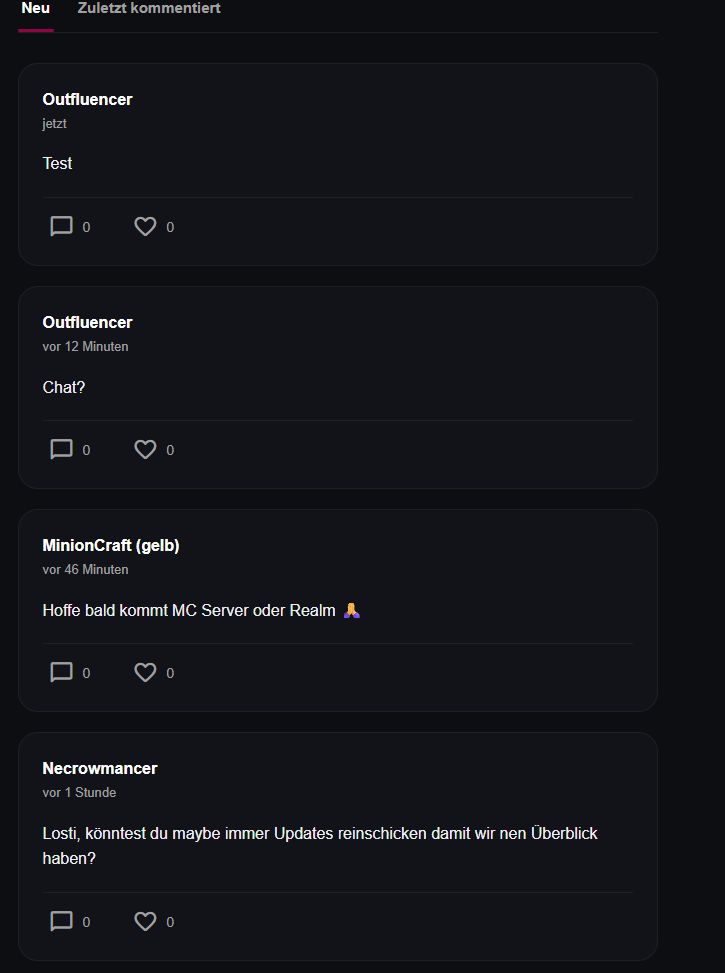Open comments on Necrowmancer's post
The height and width of the screenshot is (973, 725).
62,922
